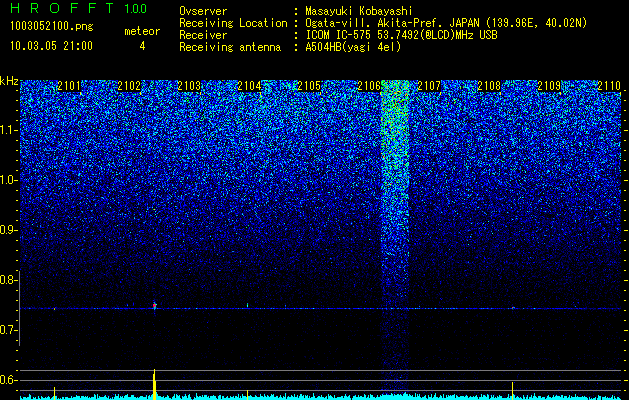
Task: Click the yellow level spike near 2108
Action: (x=513, y=390)
